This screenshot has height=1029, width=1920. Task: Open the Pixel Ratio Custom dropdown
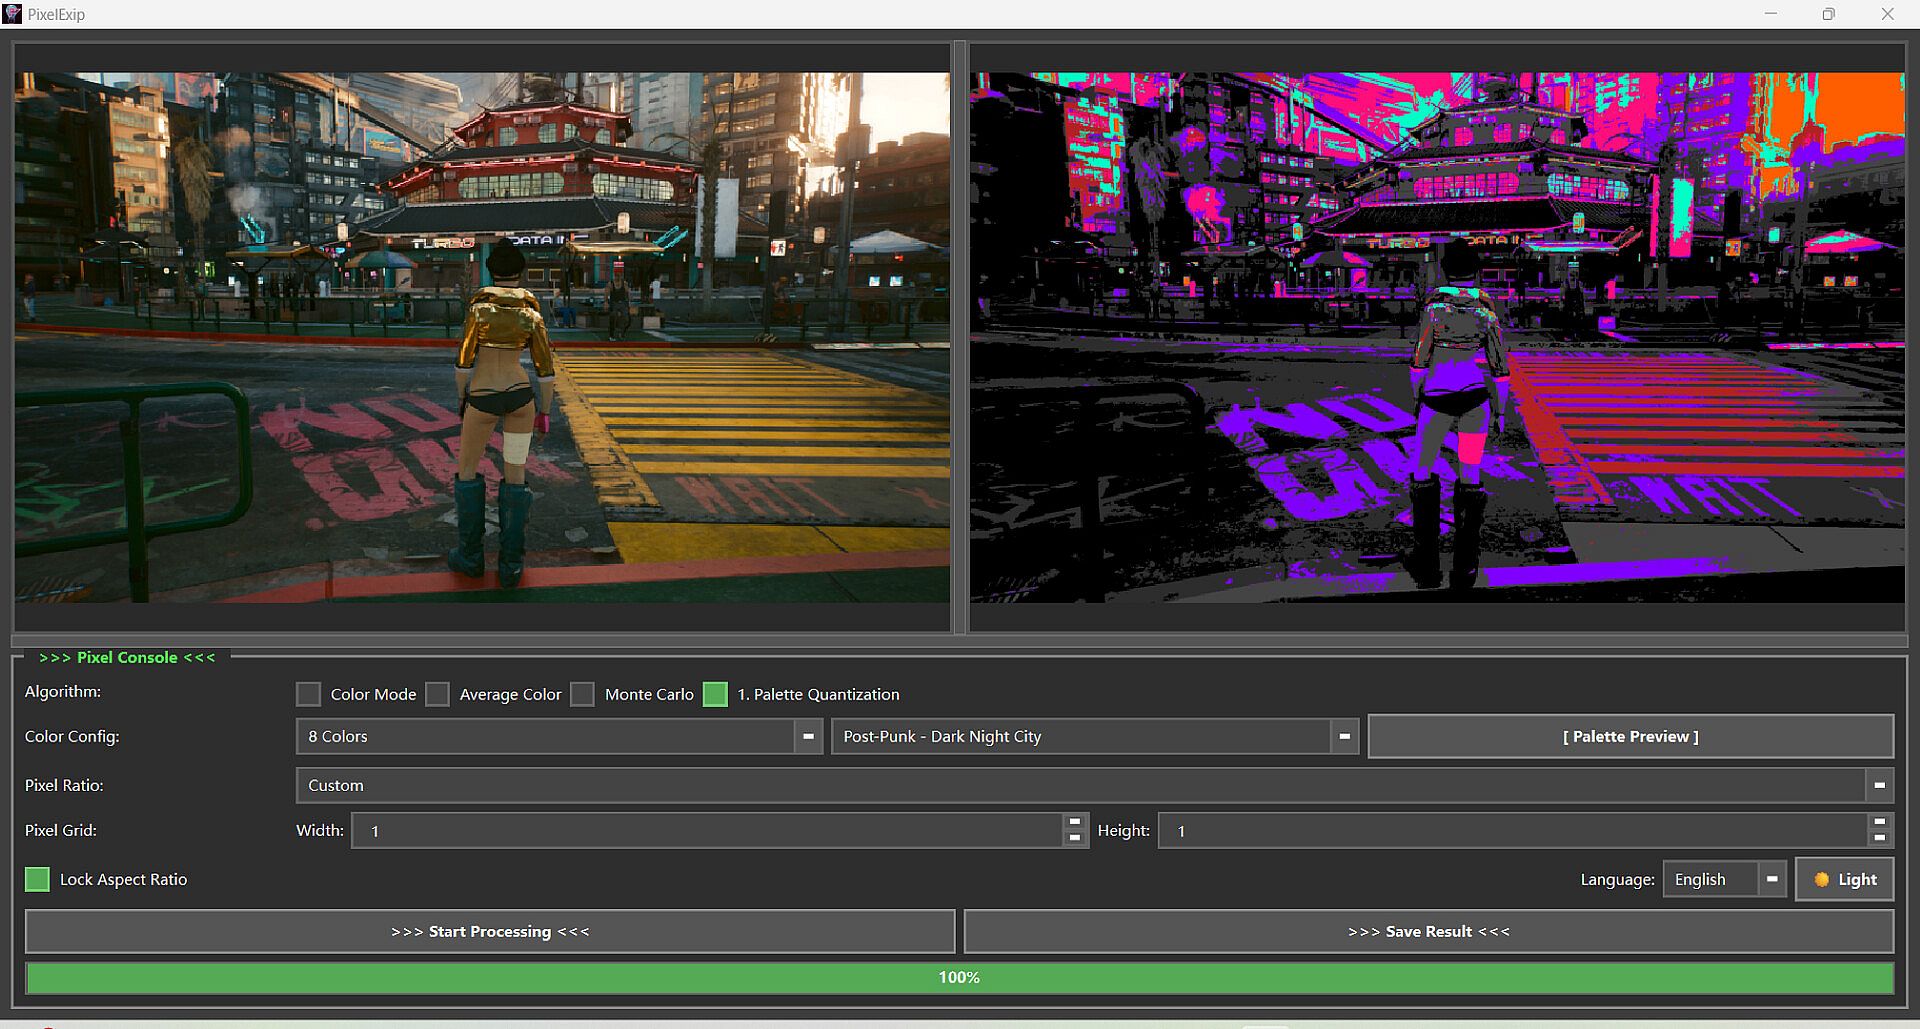pos(1879,786)
